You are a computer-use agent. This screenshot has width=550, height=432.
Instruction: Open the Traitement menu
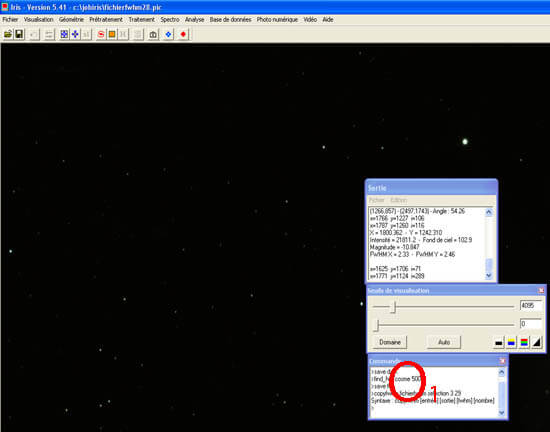coord(142,20)
